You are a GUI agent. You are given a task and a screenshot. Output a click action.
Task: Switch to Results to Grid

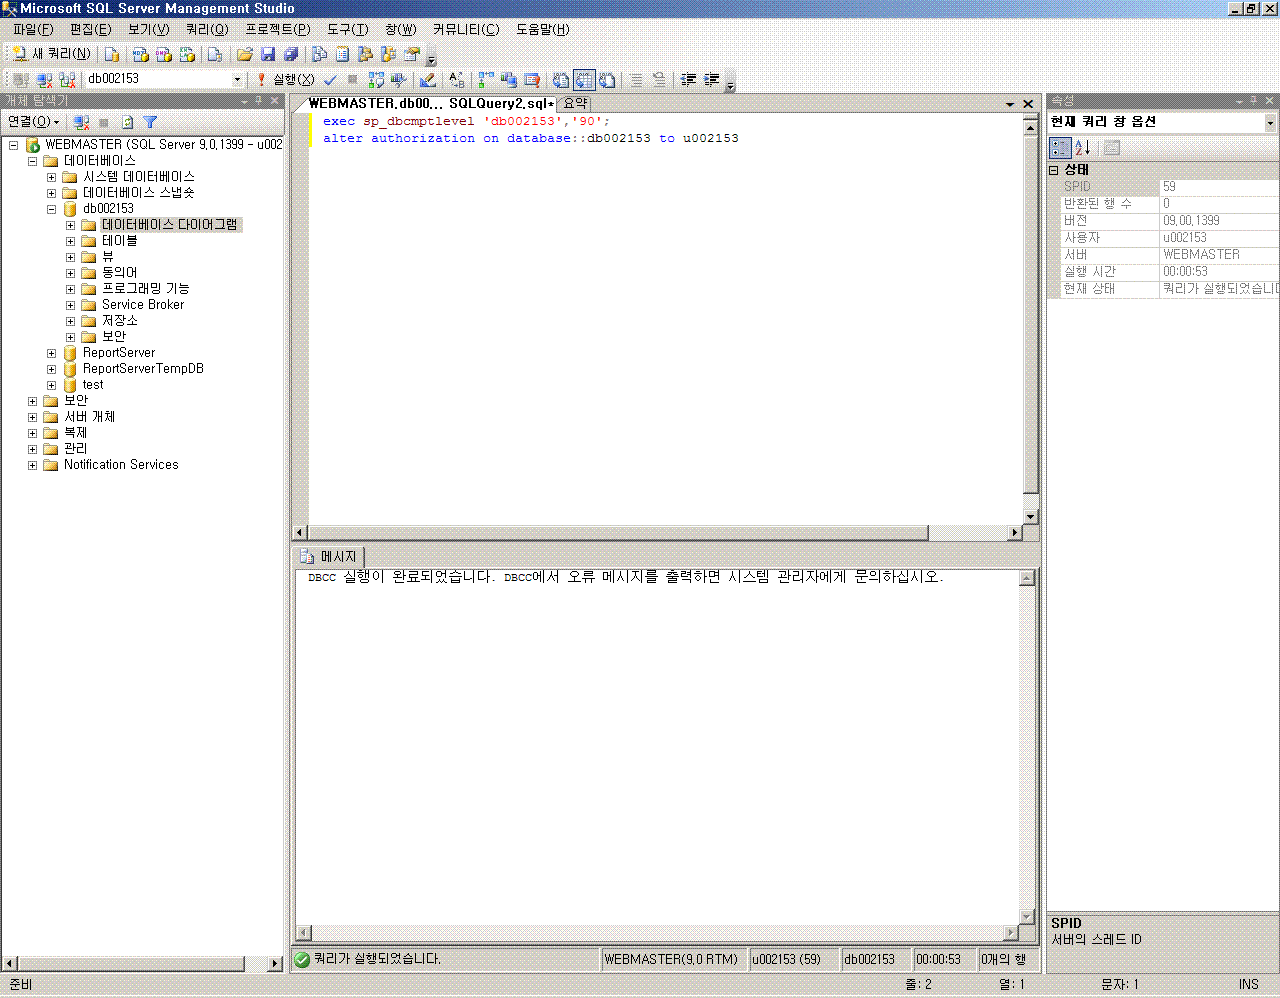point(584,79)
